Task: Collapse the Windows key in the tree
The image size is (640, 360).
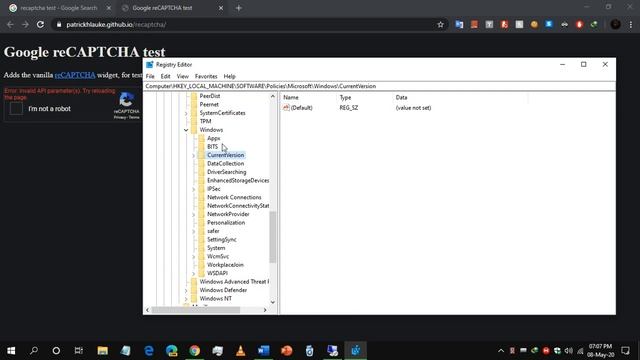Action: pyautogui.click(x=186, y=130)
